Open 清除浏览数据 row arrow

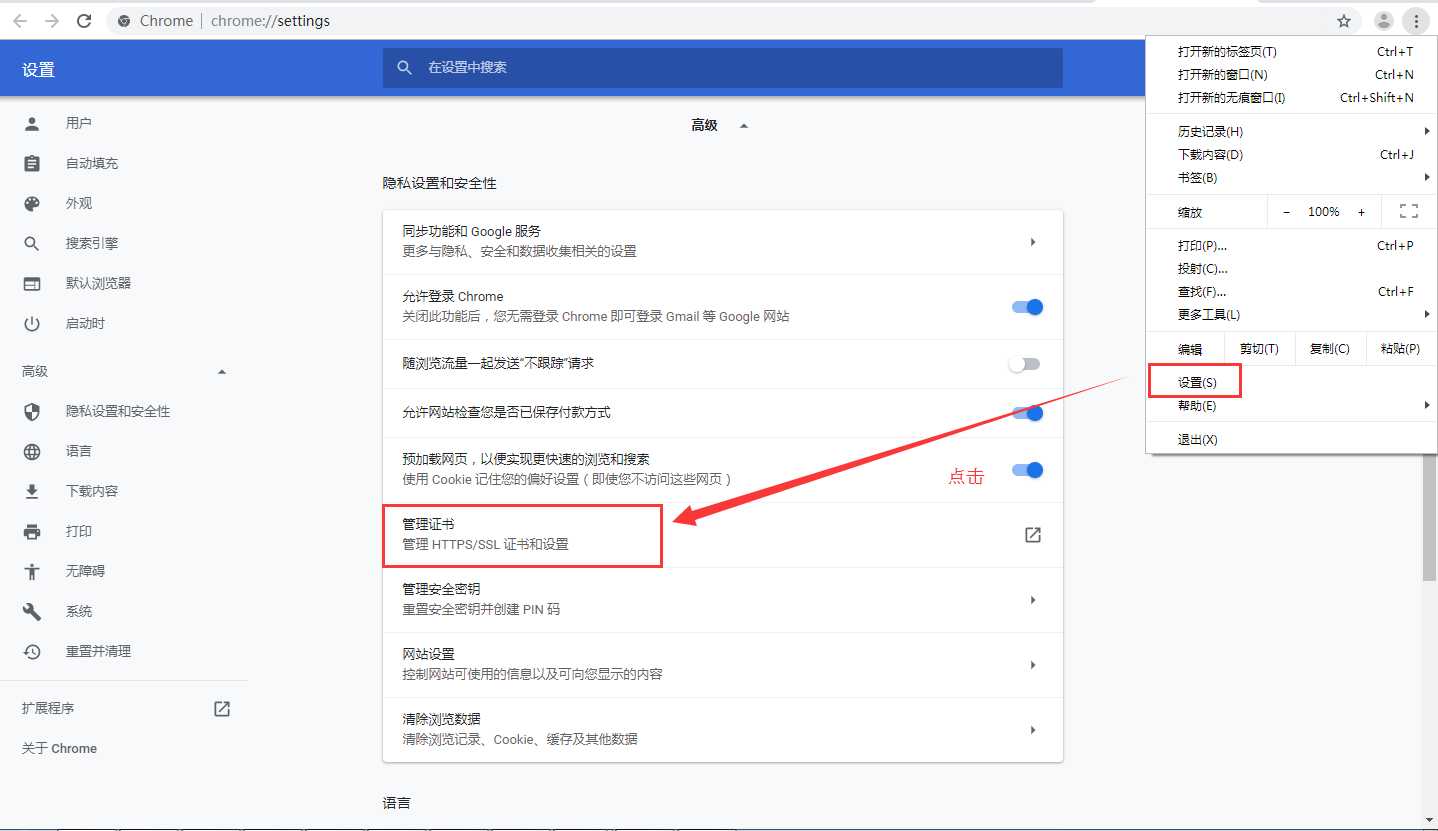(x=1033, y=730)
